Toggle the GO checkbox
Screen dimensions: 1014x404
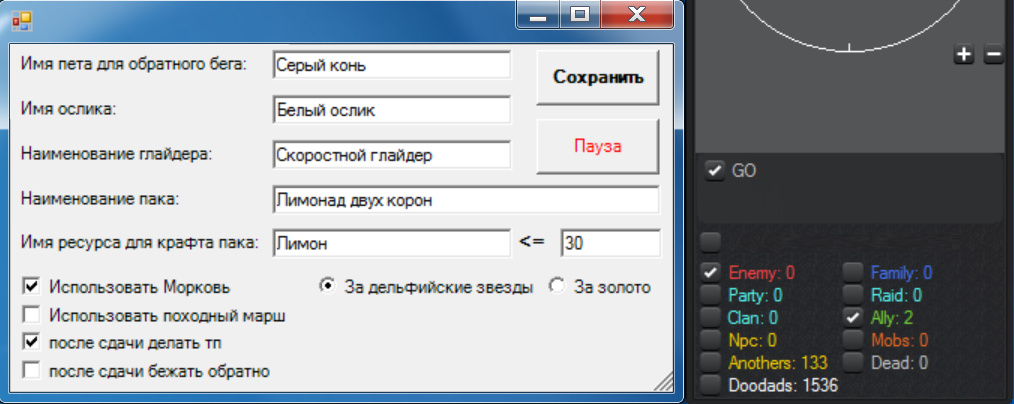[x=714, y=171]
